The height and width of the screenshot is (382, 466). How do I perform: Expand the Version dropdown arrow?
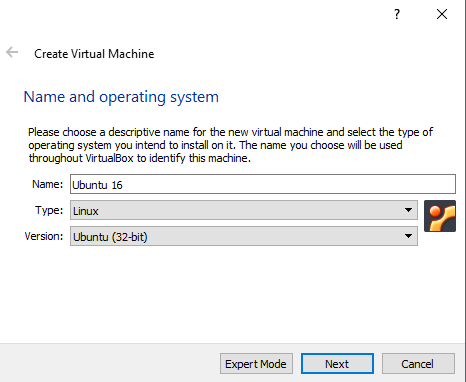[408, 236]
